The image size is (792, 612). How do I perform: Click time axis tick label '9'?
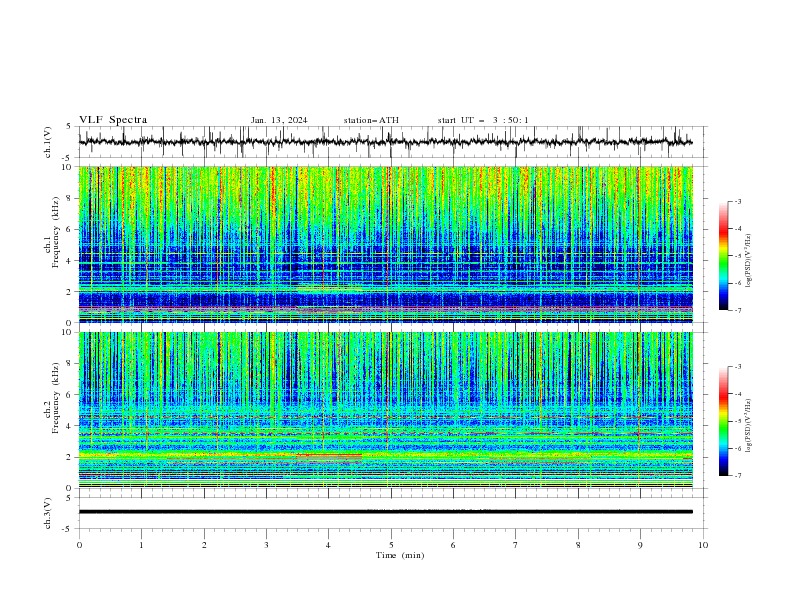point(640,545)
